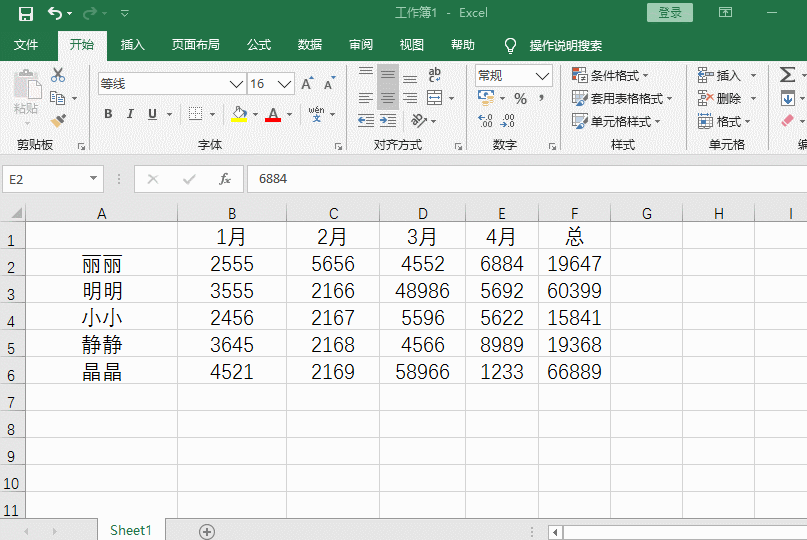807x540 pixels.
Task: Click Decrease Decimal icon
Action: point(507,121)
